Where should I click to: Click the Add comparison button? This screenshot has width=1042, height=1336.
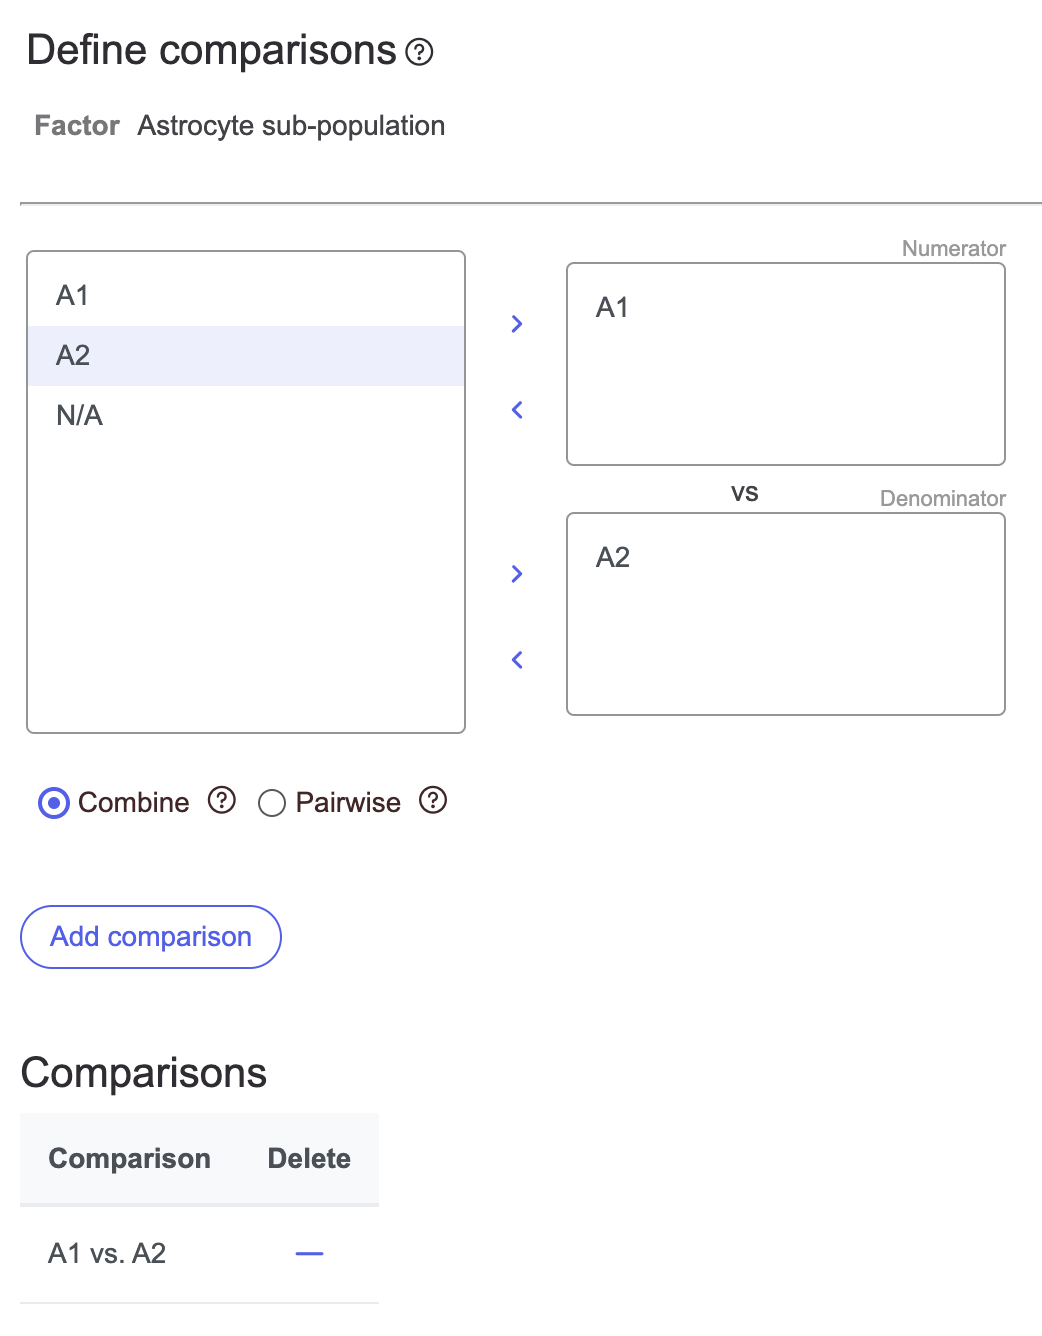151,937
